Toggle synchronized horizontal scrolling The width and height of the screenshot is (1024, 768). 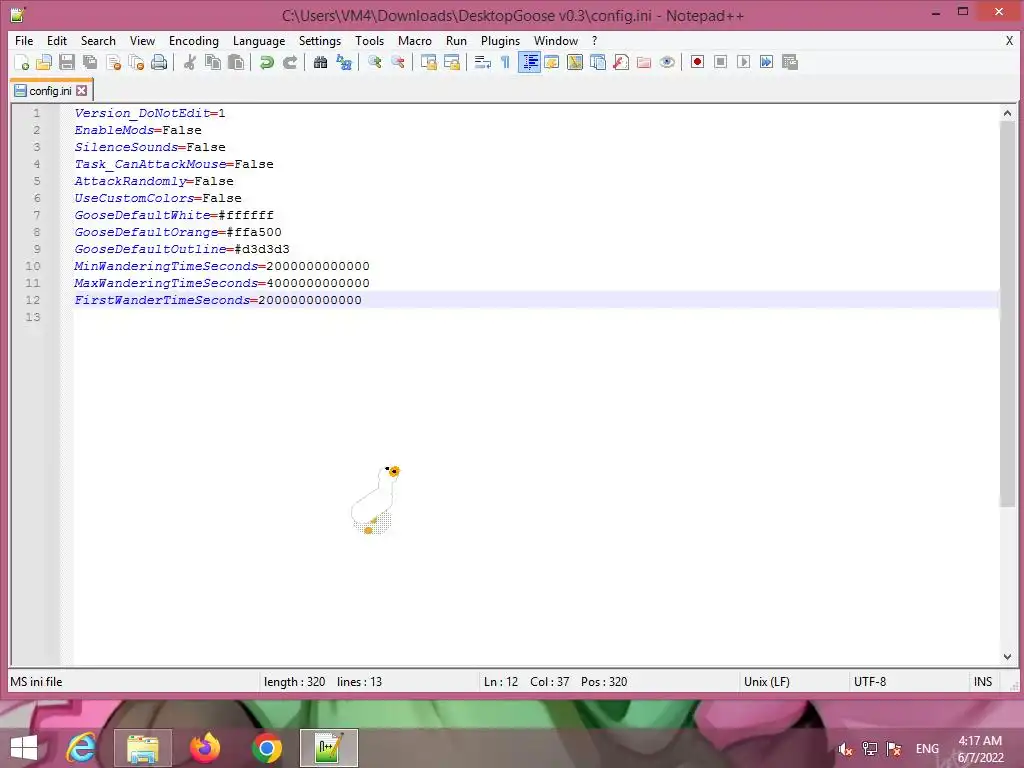[x=452, y=62]
